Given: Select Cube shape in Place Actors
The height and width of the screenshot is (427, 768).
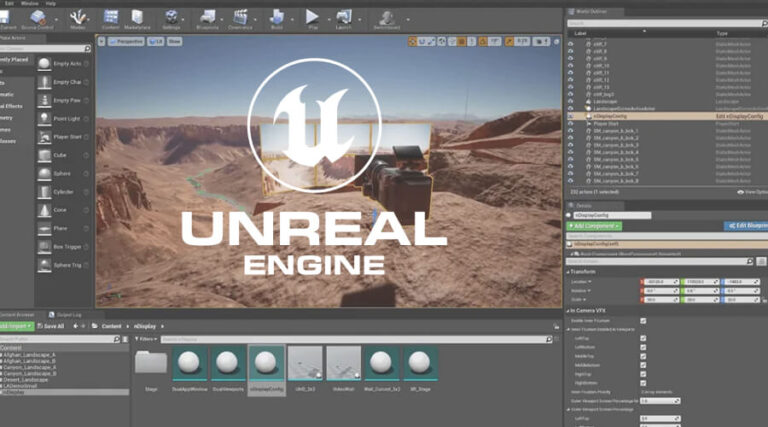Looking at the screenshot, I should coord(63,155).
